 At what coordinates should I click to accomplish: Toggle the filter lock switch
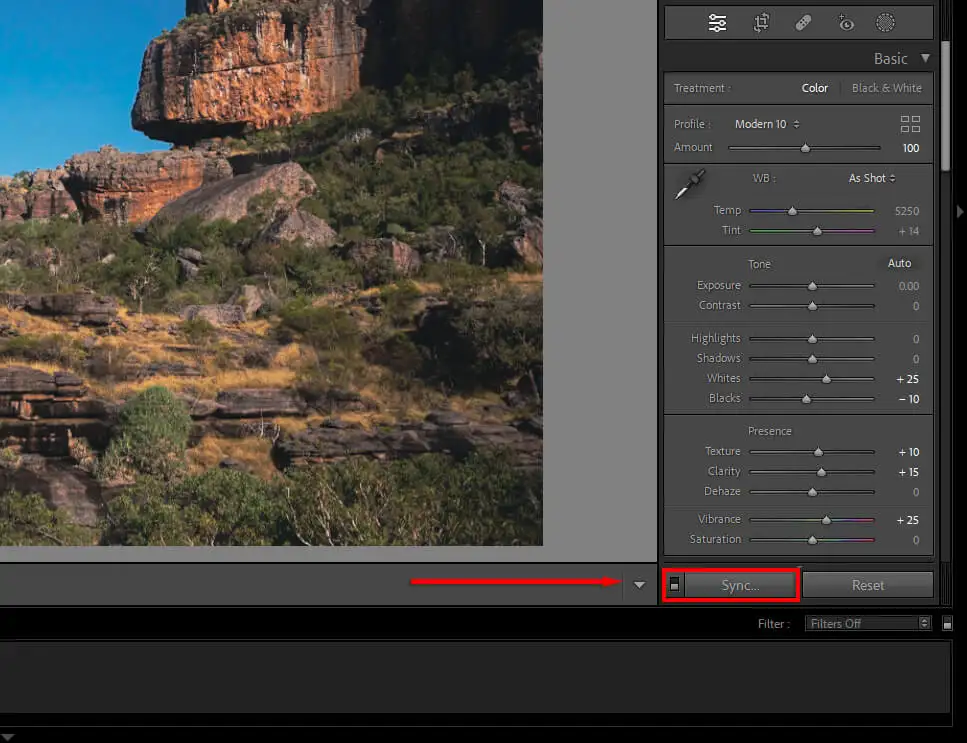(947, 624)
